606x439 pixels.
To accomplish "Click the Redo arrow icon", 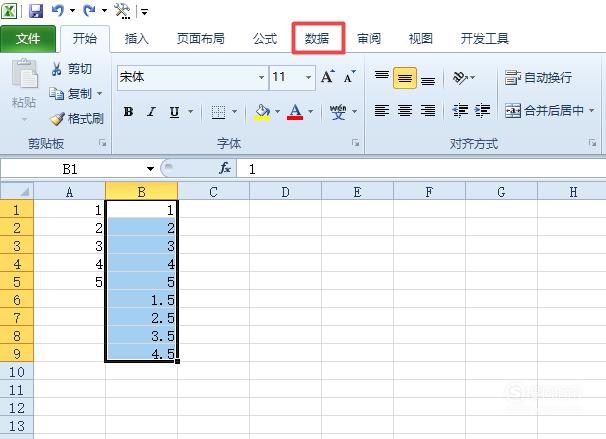I will point(89,11).
